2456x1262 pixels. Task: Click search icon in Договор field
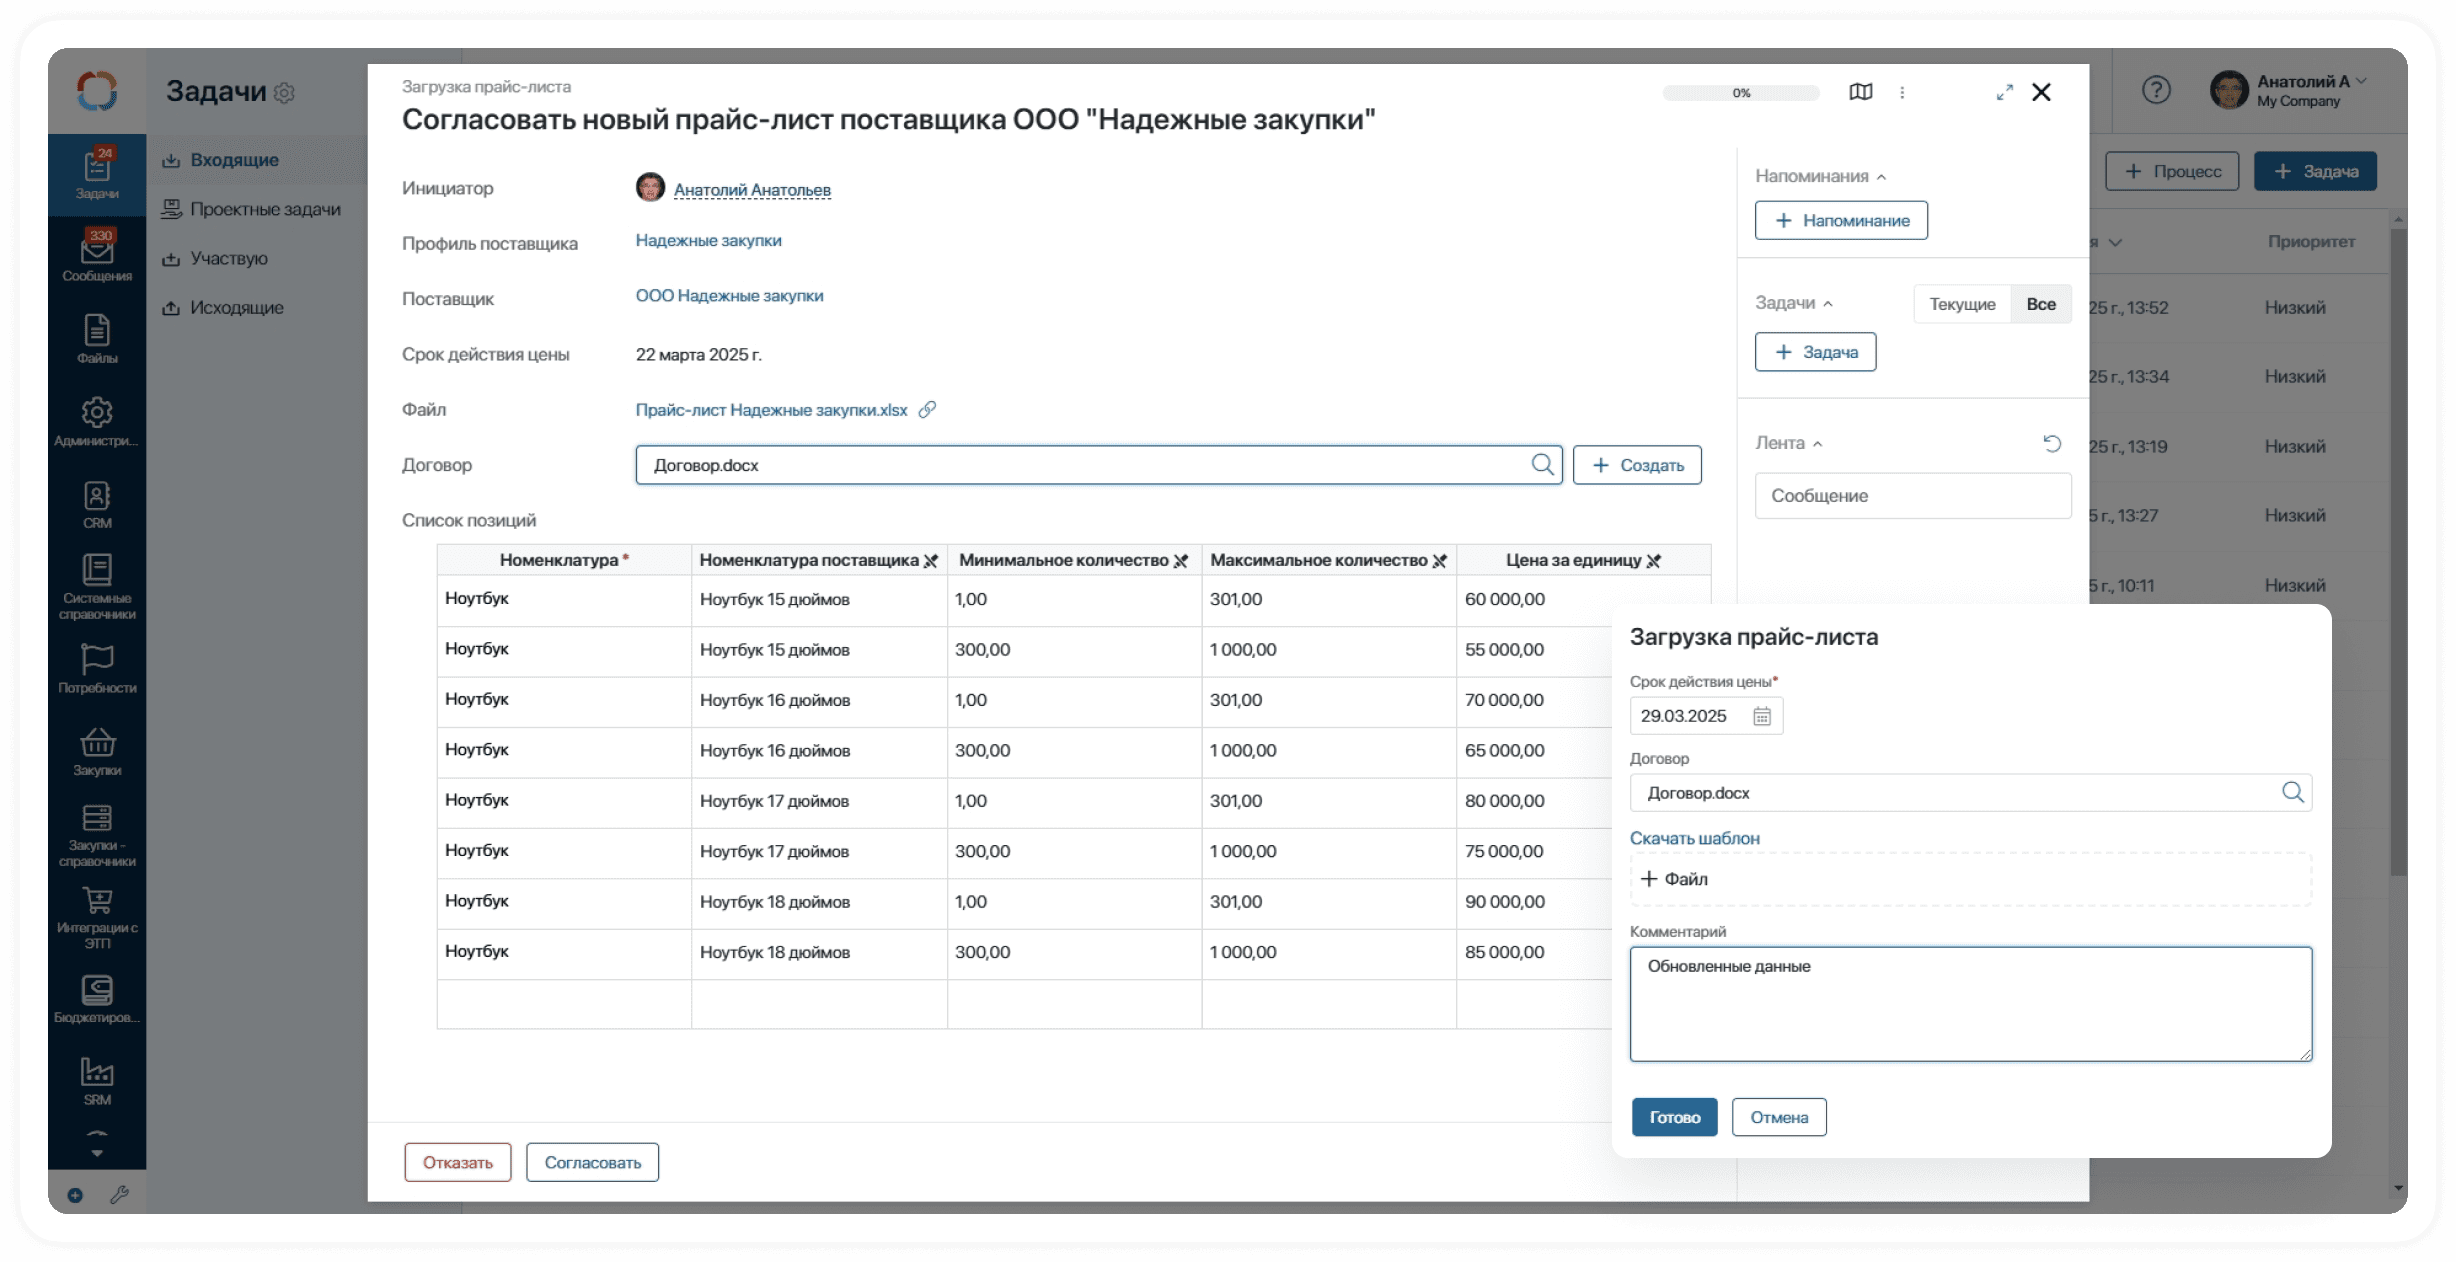(x=1542, y=465)
